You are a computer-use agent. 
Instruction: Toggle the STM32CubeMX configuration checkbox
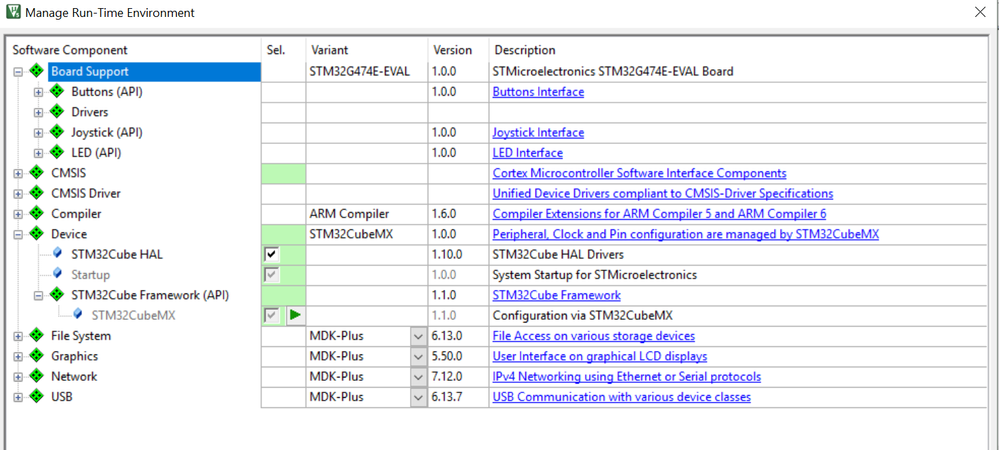(271, 316)
